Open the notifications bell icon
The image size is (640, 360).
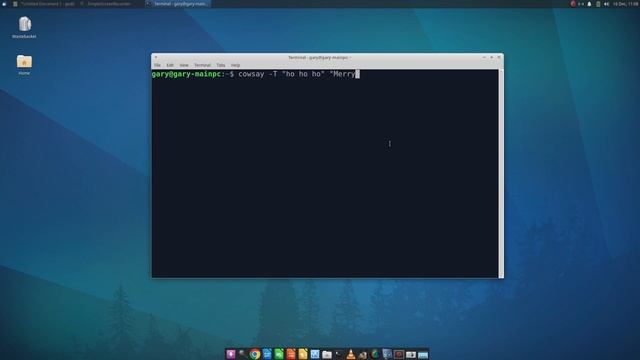point(589,4)
